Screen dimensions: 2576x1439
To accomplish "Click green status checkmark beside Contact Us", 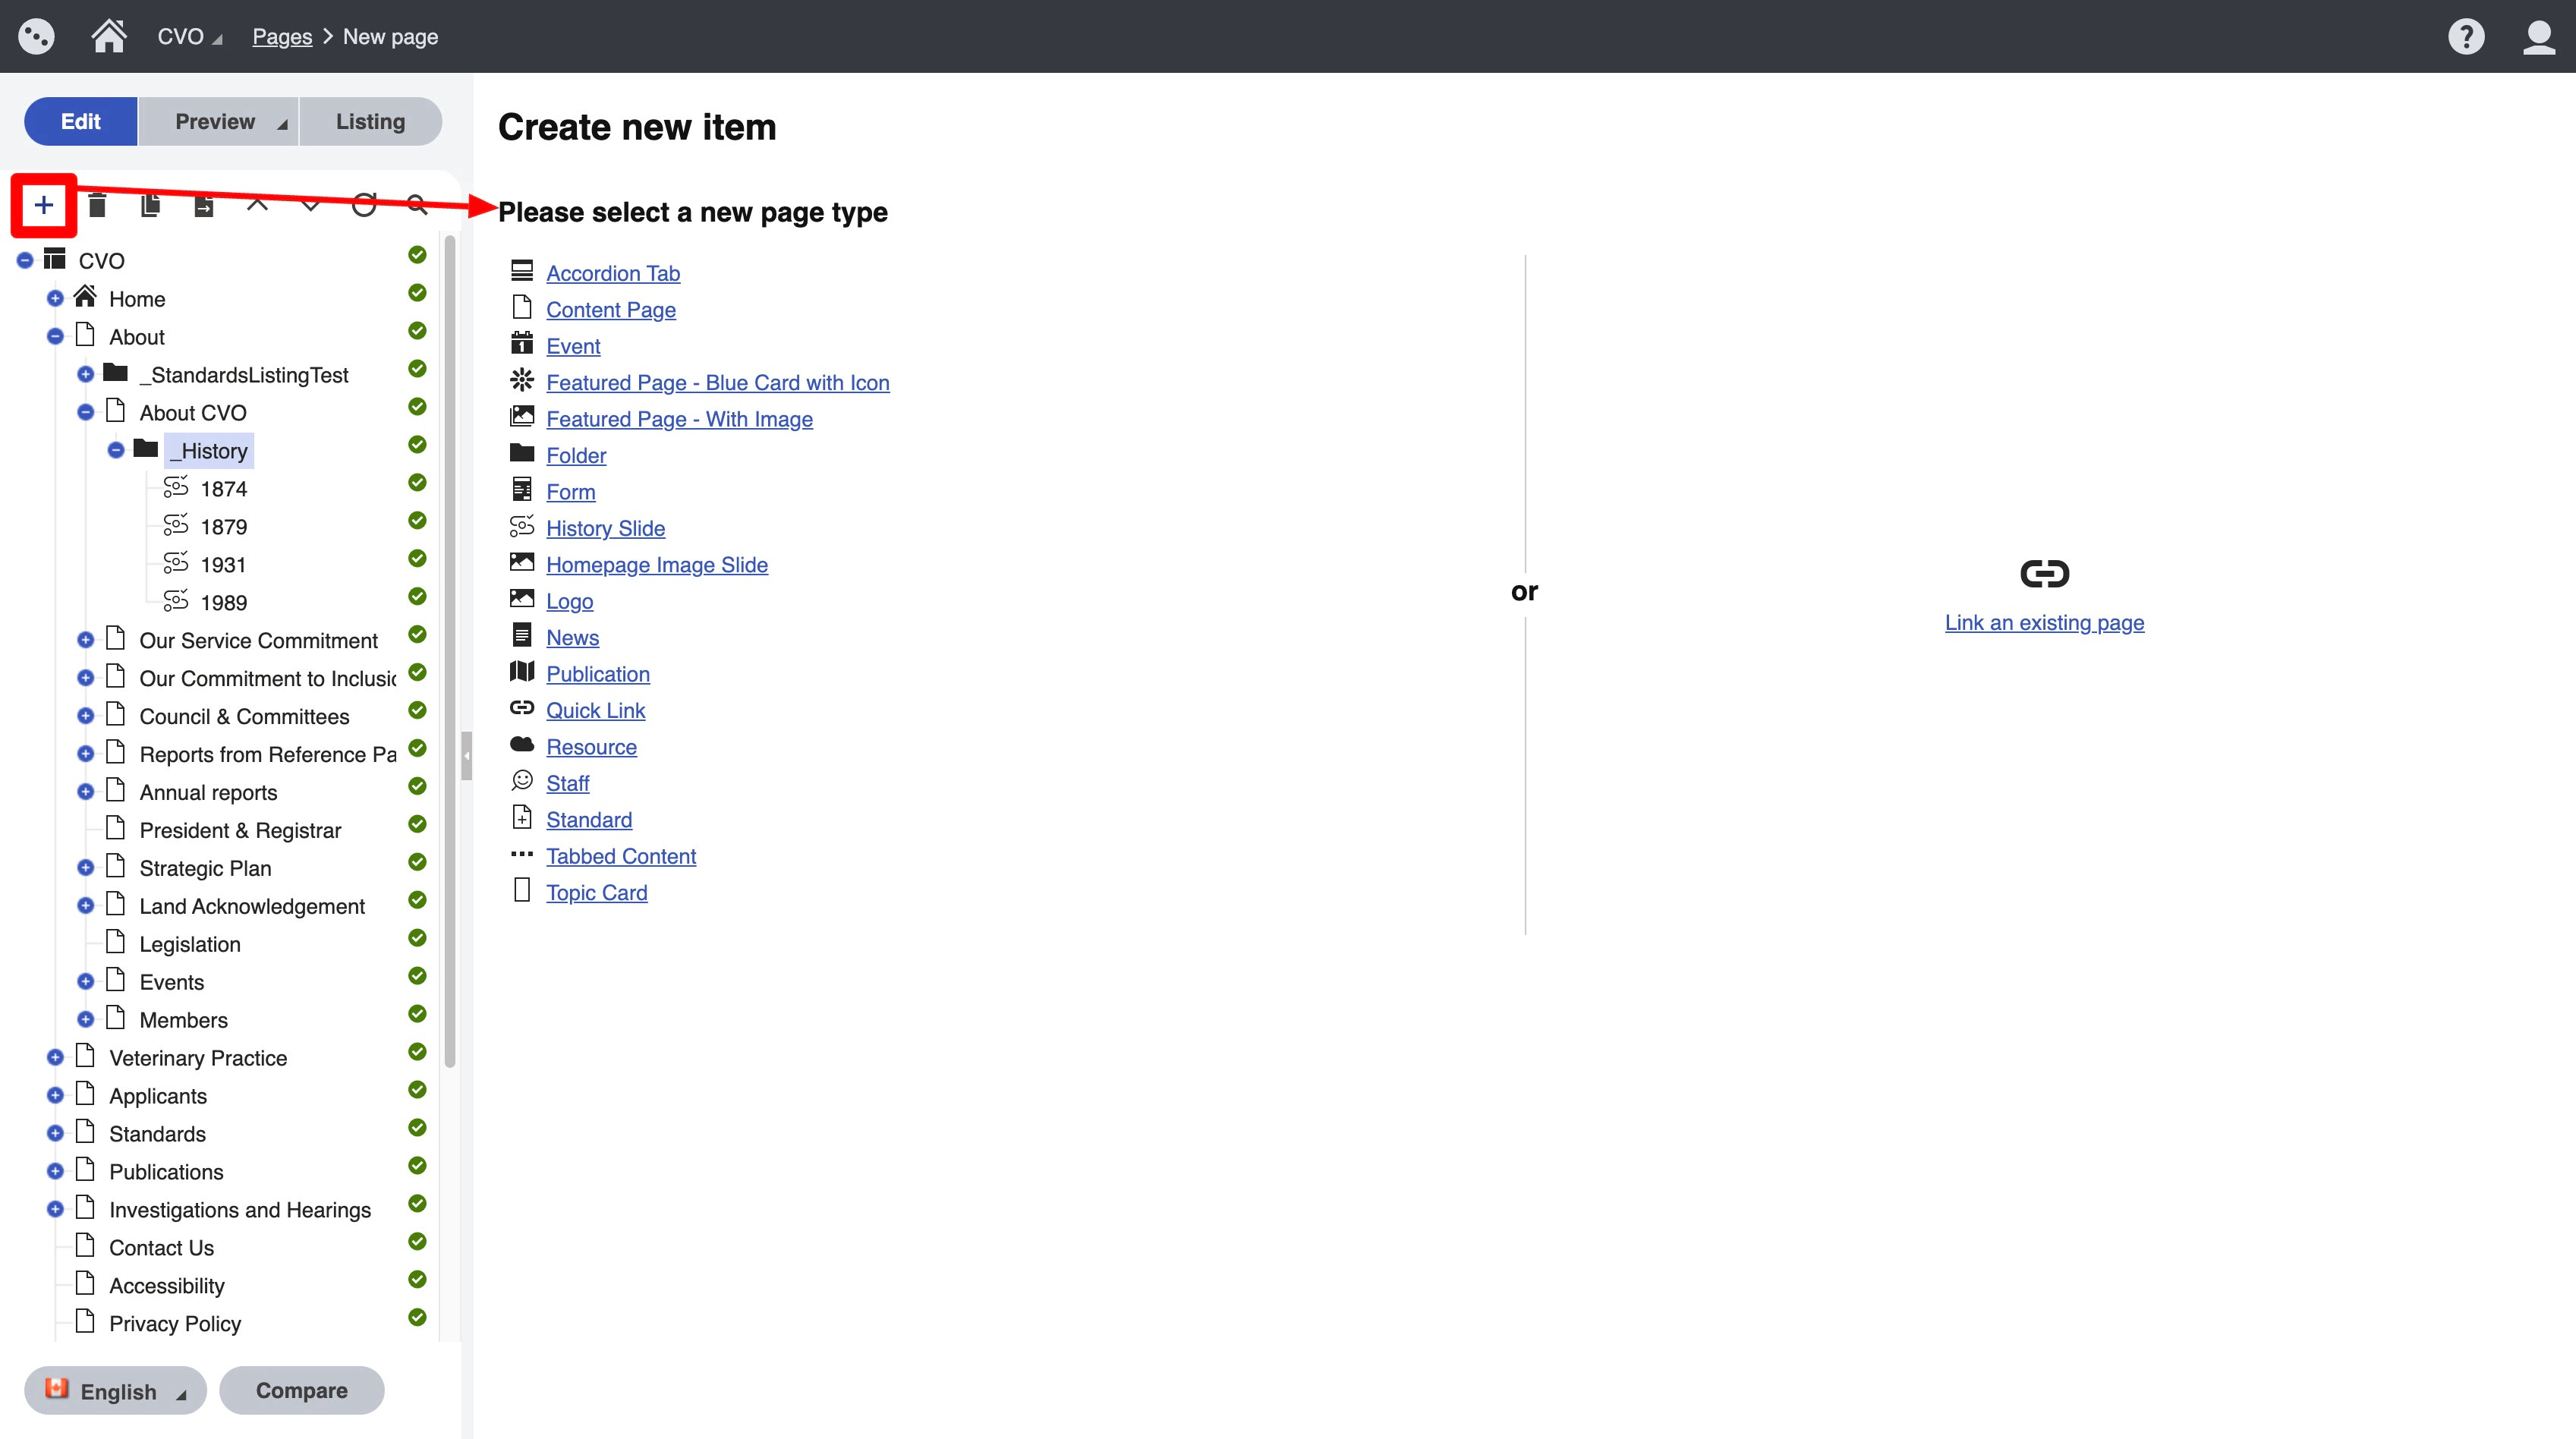I will (x=417, y=1242).
